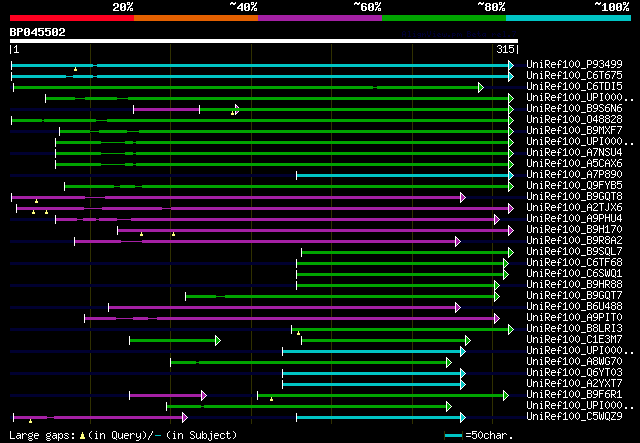Select the UniRef100_B9HR88 label
The height and width of the screenshot is (443, 640).
574,285
